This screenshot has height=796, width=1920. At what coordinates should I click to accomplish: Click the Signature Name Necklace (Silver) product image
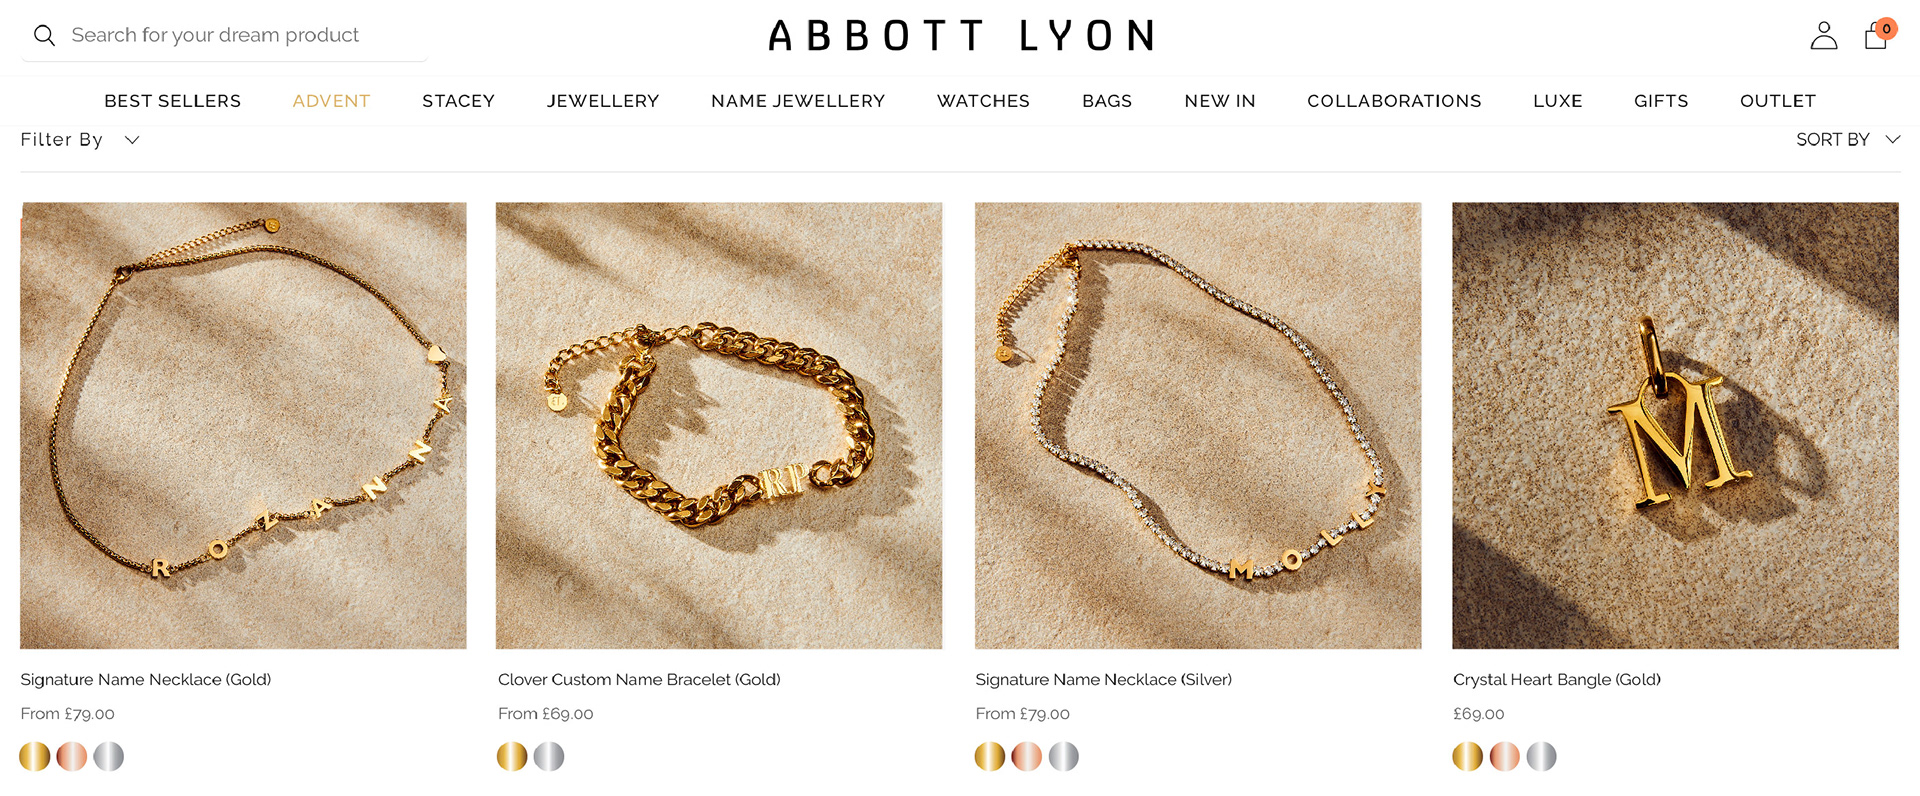pyautogui.click(x=1198, y=426)
